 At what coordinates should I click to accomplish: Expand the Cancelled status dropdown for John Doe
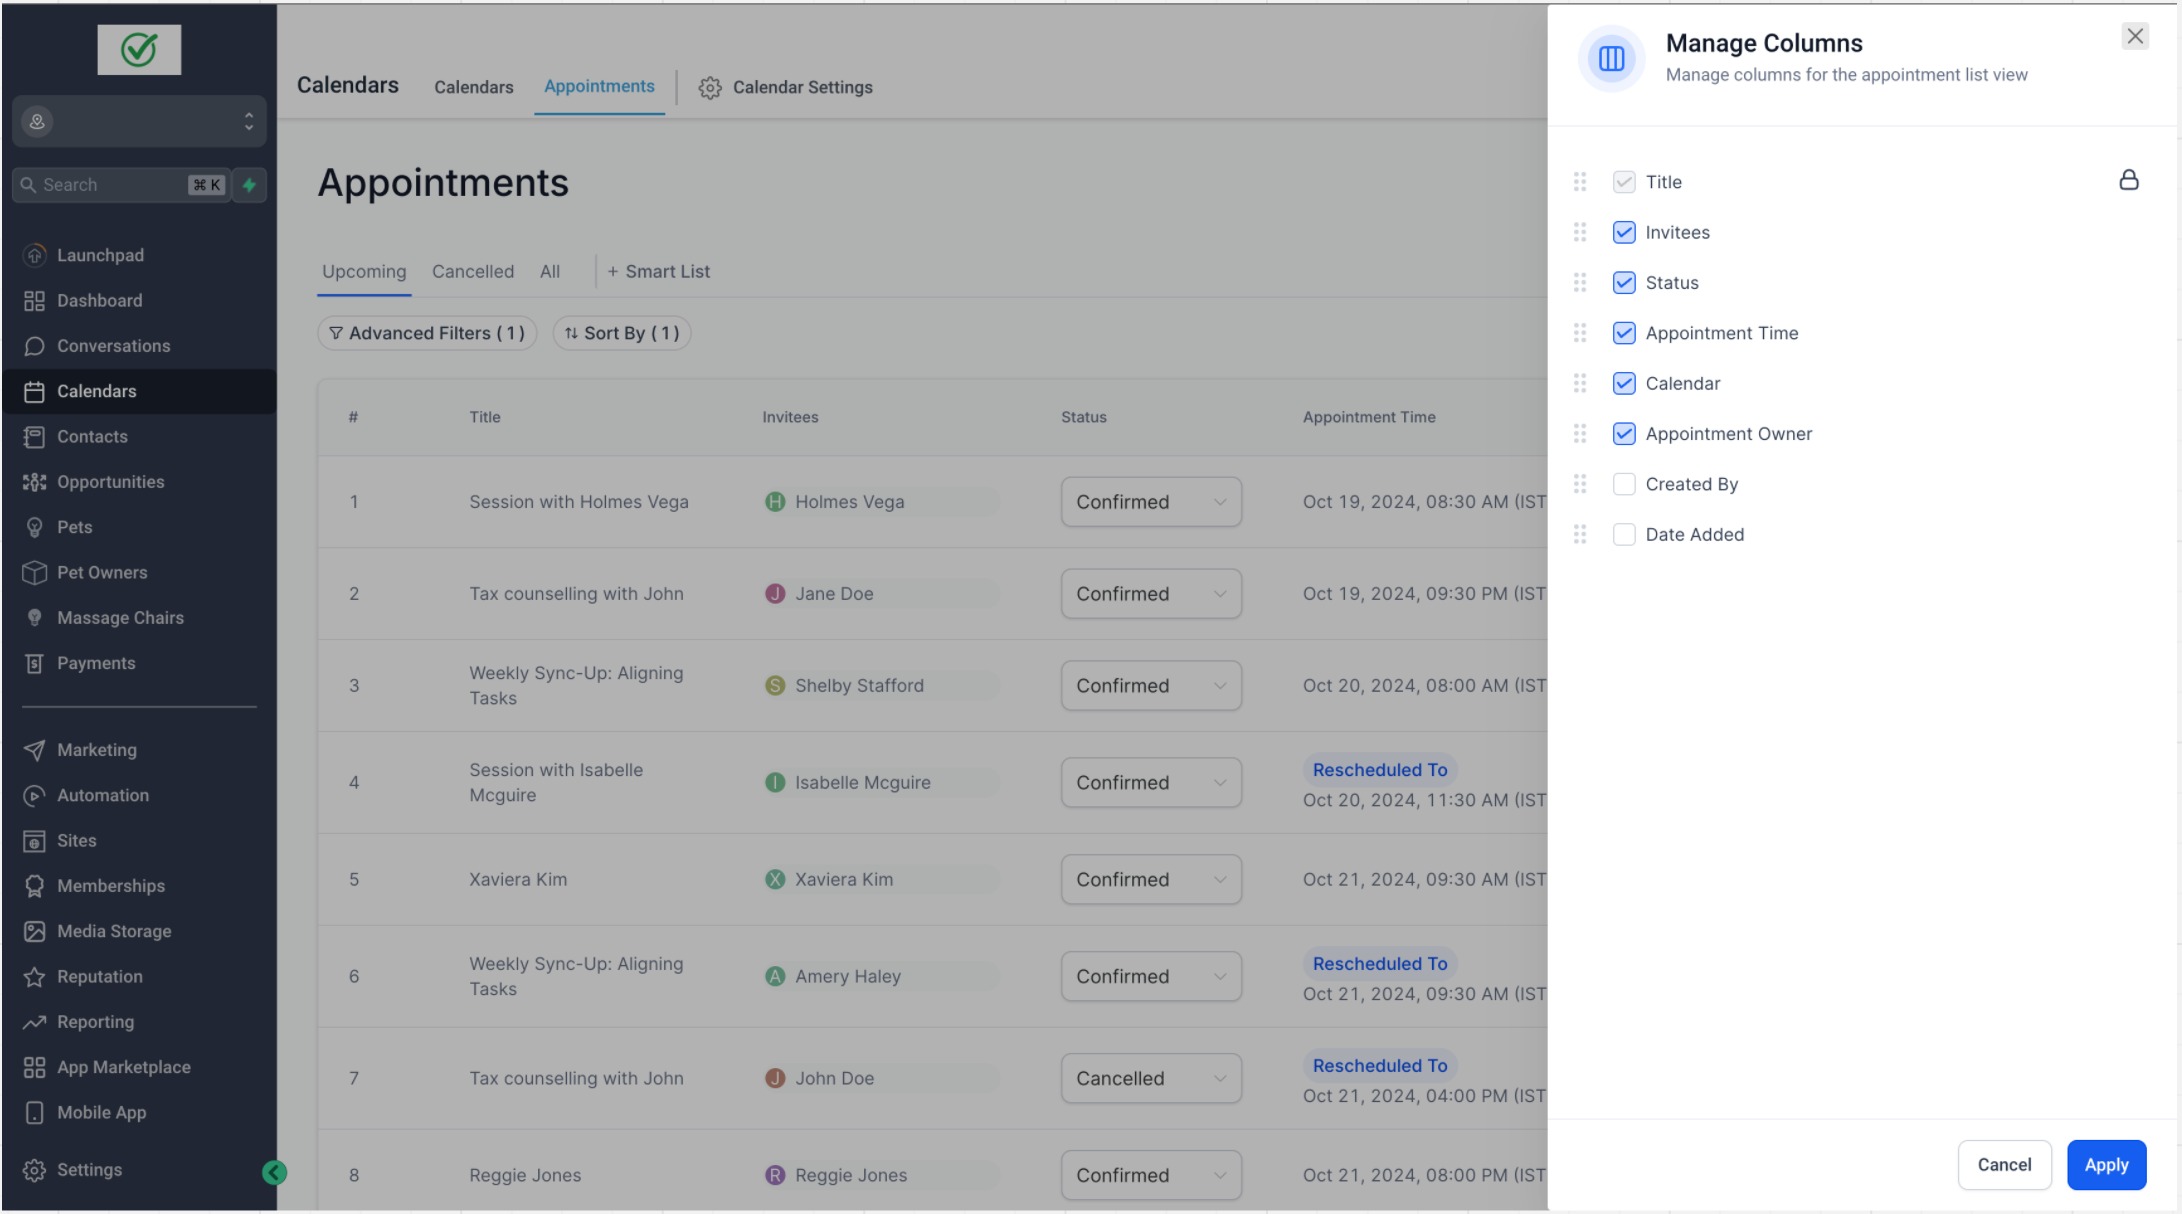click(x=1151, y=1079)
